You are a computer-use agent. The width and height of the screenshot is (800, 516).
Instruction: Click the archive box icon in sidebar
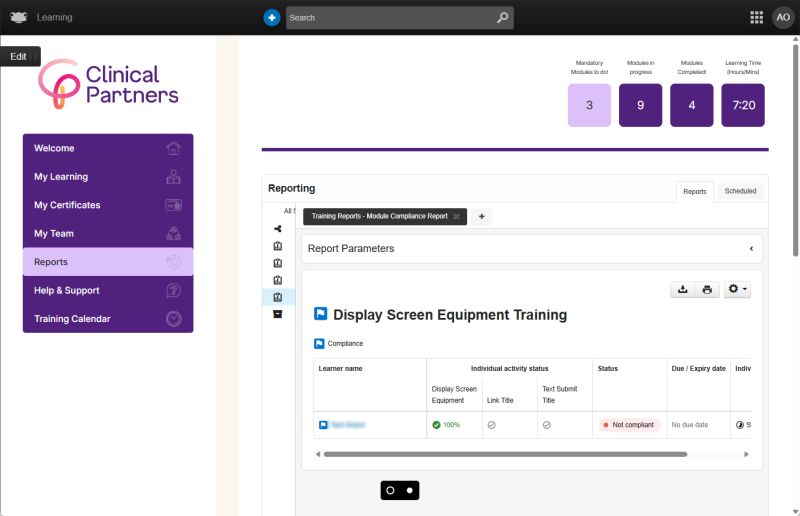[x=277, y=314]
